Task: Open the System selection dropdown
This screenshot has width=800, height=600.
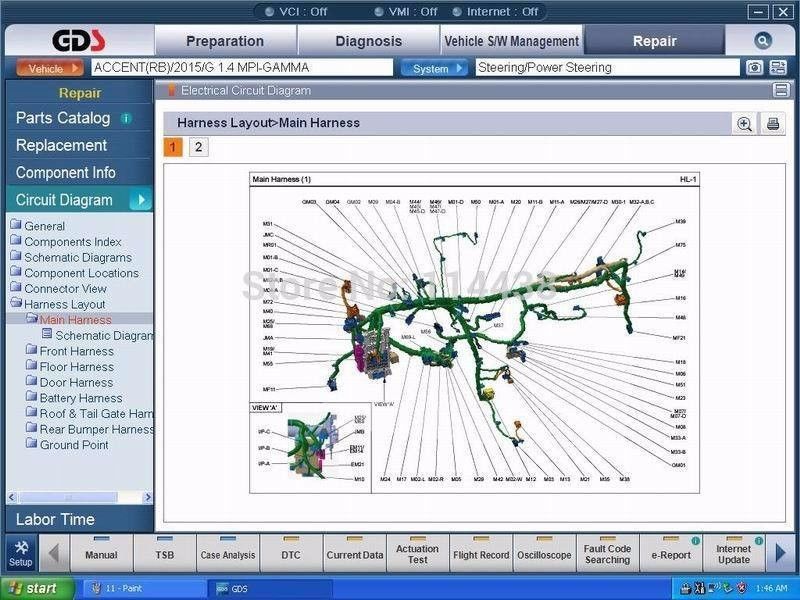Action: [x=434, y=68]
